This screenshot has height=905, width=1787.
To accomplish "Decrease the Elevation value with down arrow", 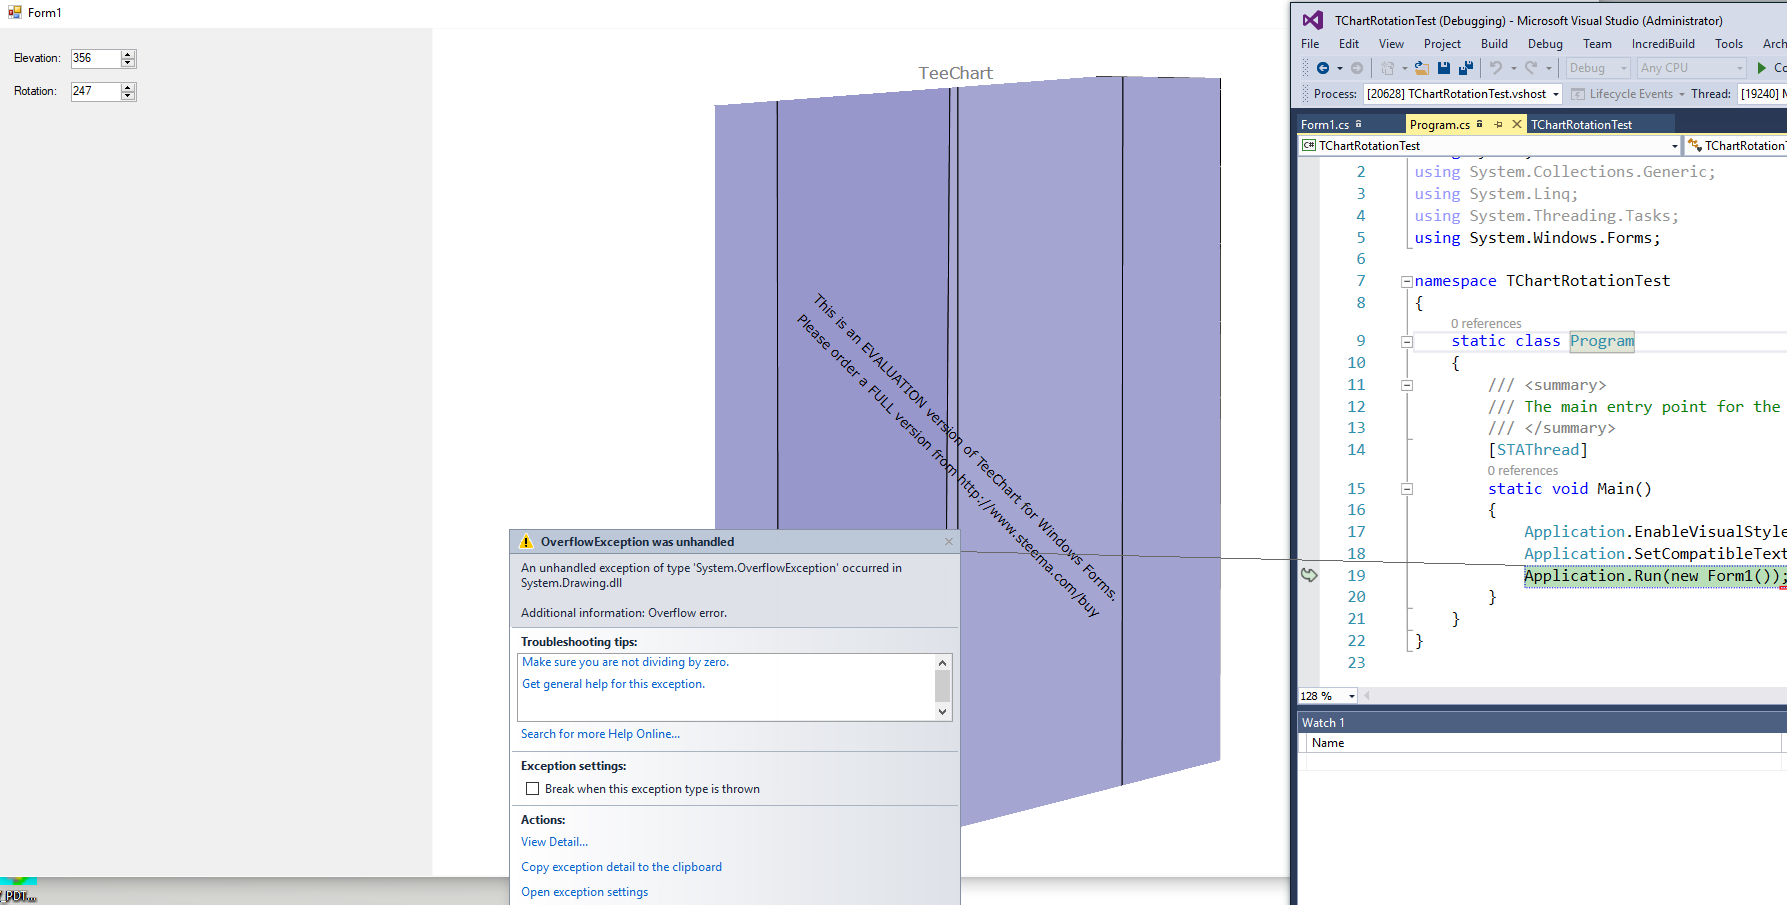I will 128,63.
